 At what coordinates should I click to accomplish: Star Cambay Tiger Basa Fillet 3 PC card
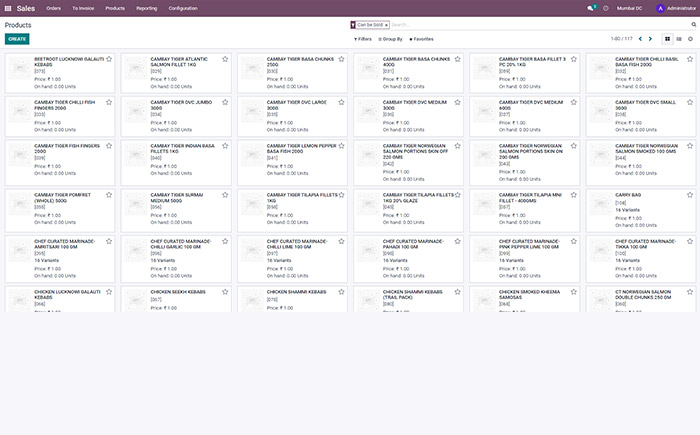(574, 59)
